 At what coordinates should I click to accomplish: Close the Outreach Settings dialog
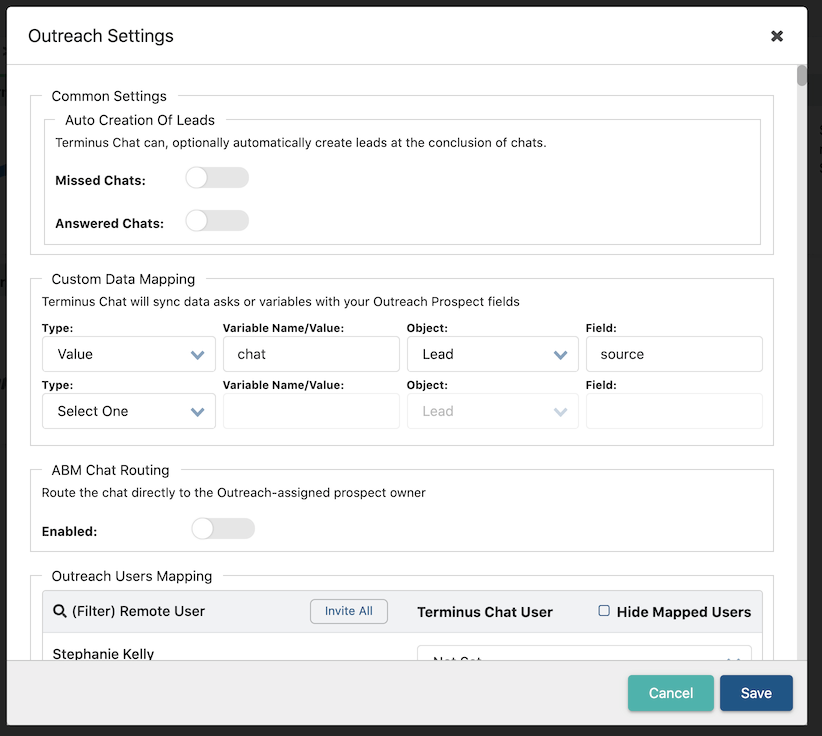776,36
